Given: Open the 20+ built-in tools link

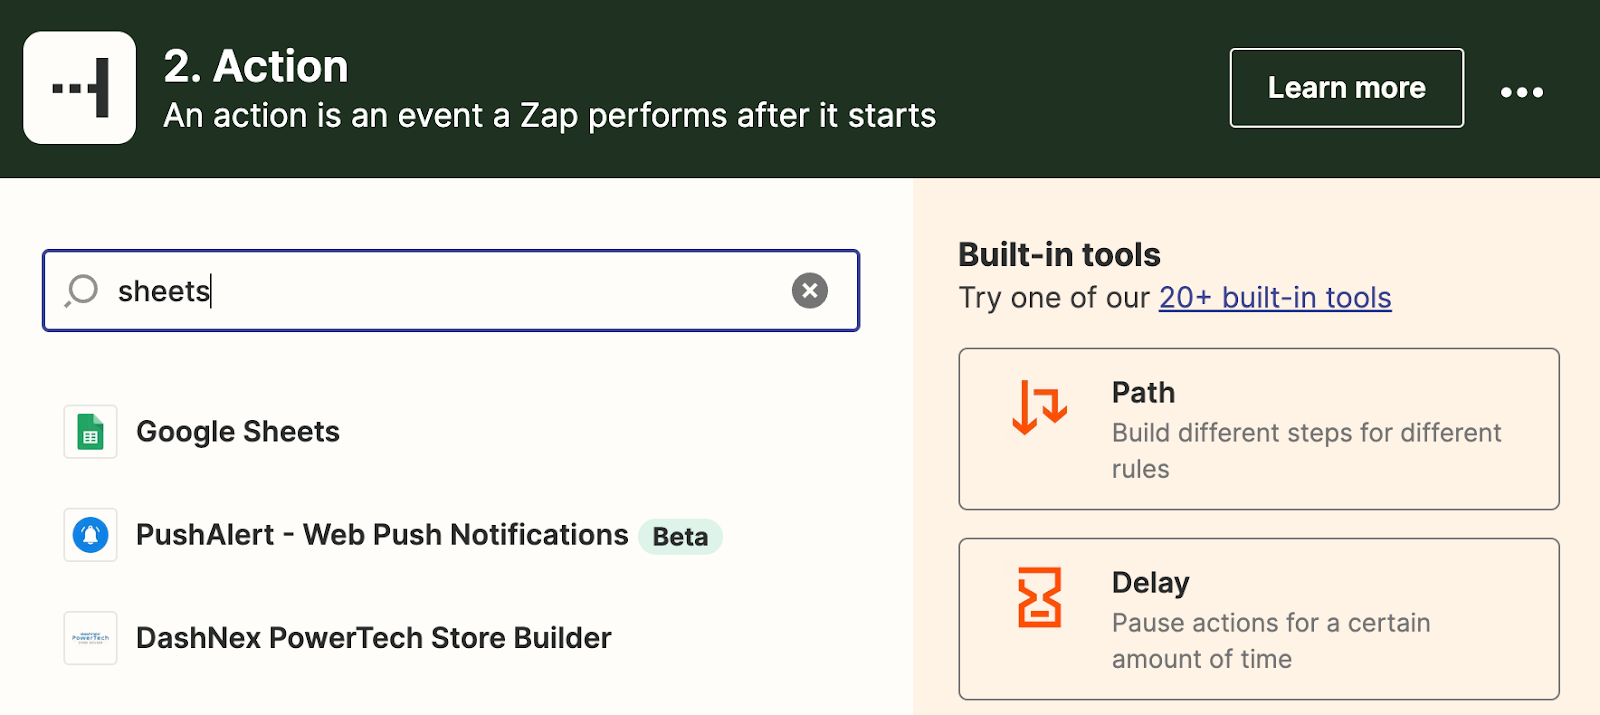Looking at the screenshot, I should [x=1274, y=298].
